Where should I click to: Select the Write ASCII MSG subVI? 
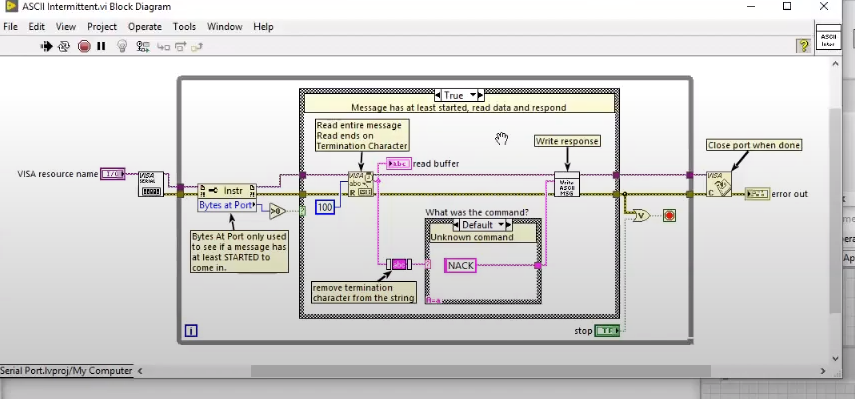pyautogui.click(x=567, y=184)
